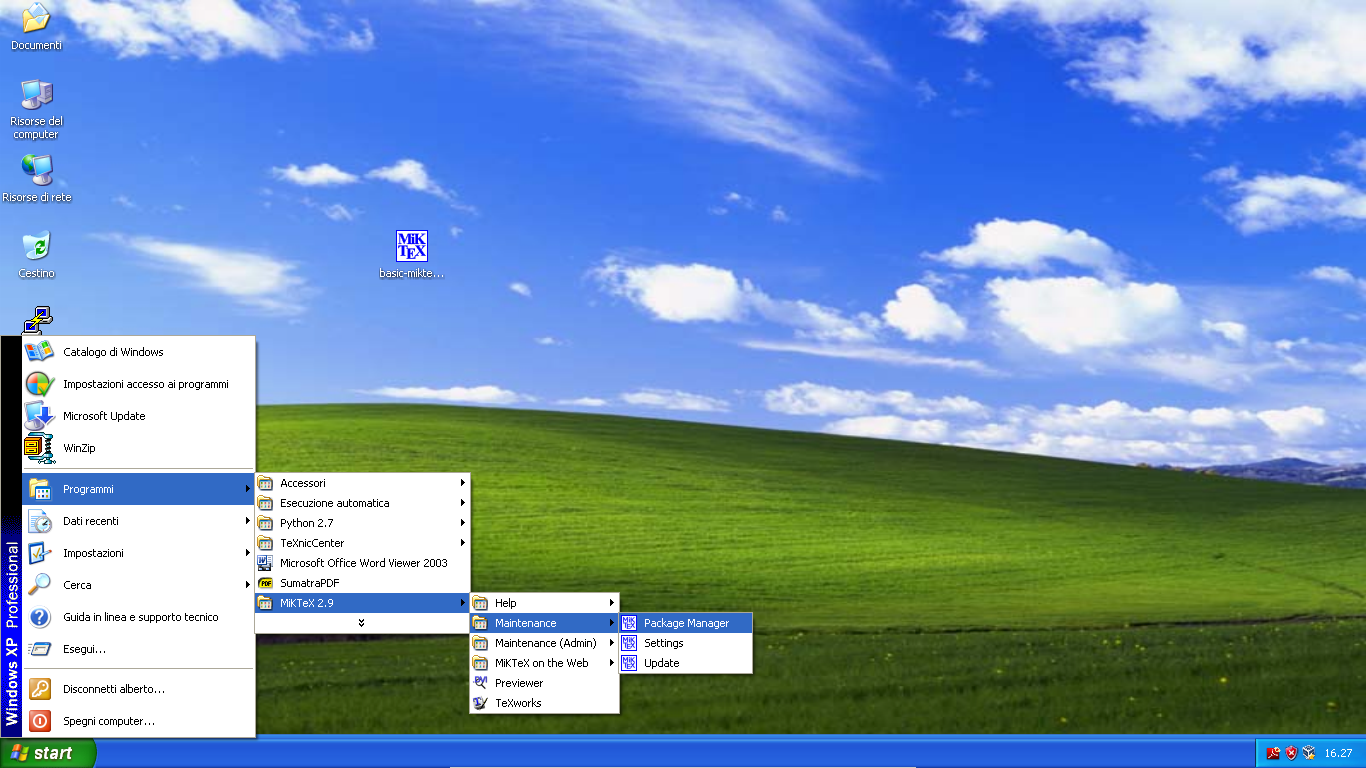Click Dati recenti clock-folder icon
This screenshot has height=768, width=1366.
pyautogui.click(x=39, y=521)
